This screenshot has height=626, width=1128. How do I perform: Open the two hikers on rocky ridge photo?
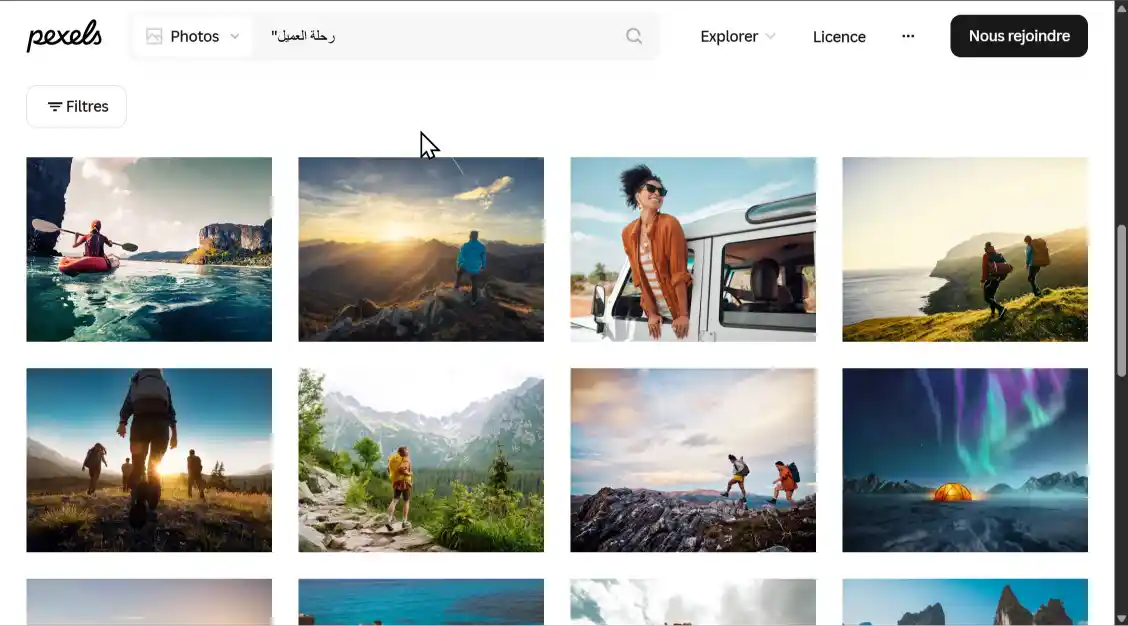pos(693,460)
